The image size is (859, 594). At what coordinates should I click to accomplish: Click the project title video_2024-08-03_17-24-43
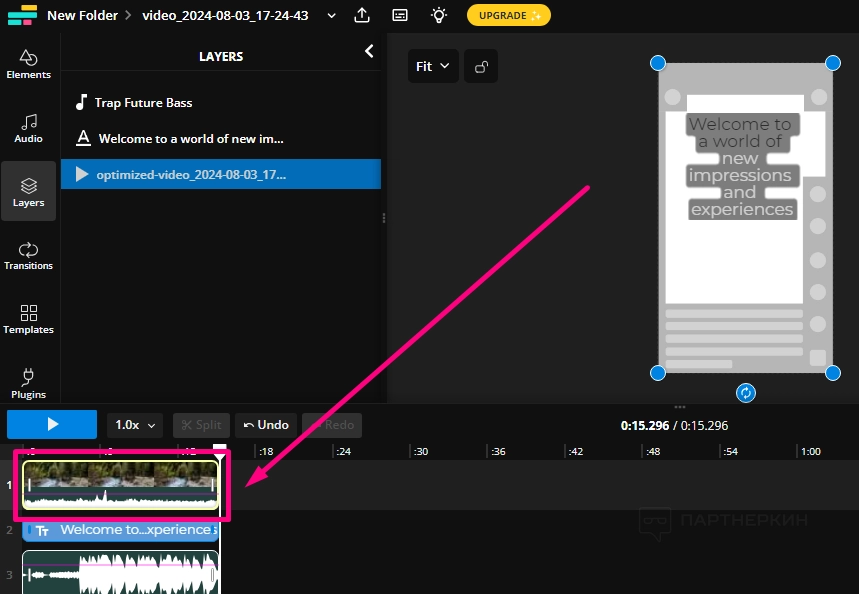pyautogui.click(x=225, y=15)
